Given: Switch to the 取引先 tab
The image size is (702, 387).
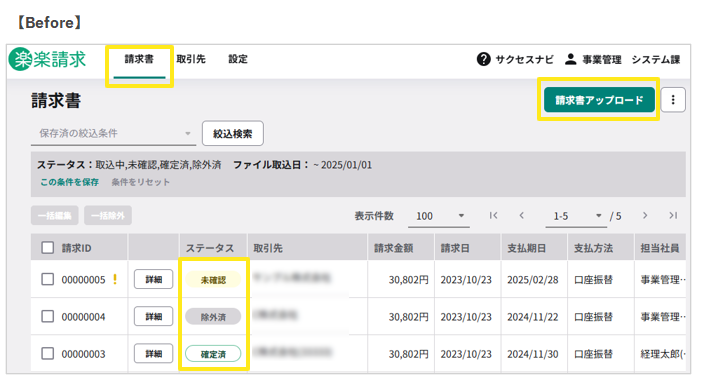Looking at the screenshot, I should [x=191, y=59].
